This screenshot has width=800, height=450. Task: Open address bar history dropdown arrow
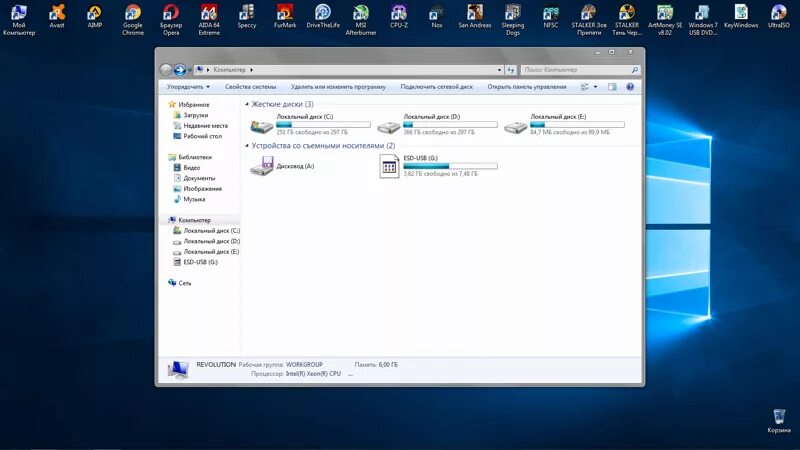pyautogui.click(x=499, y=70)
